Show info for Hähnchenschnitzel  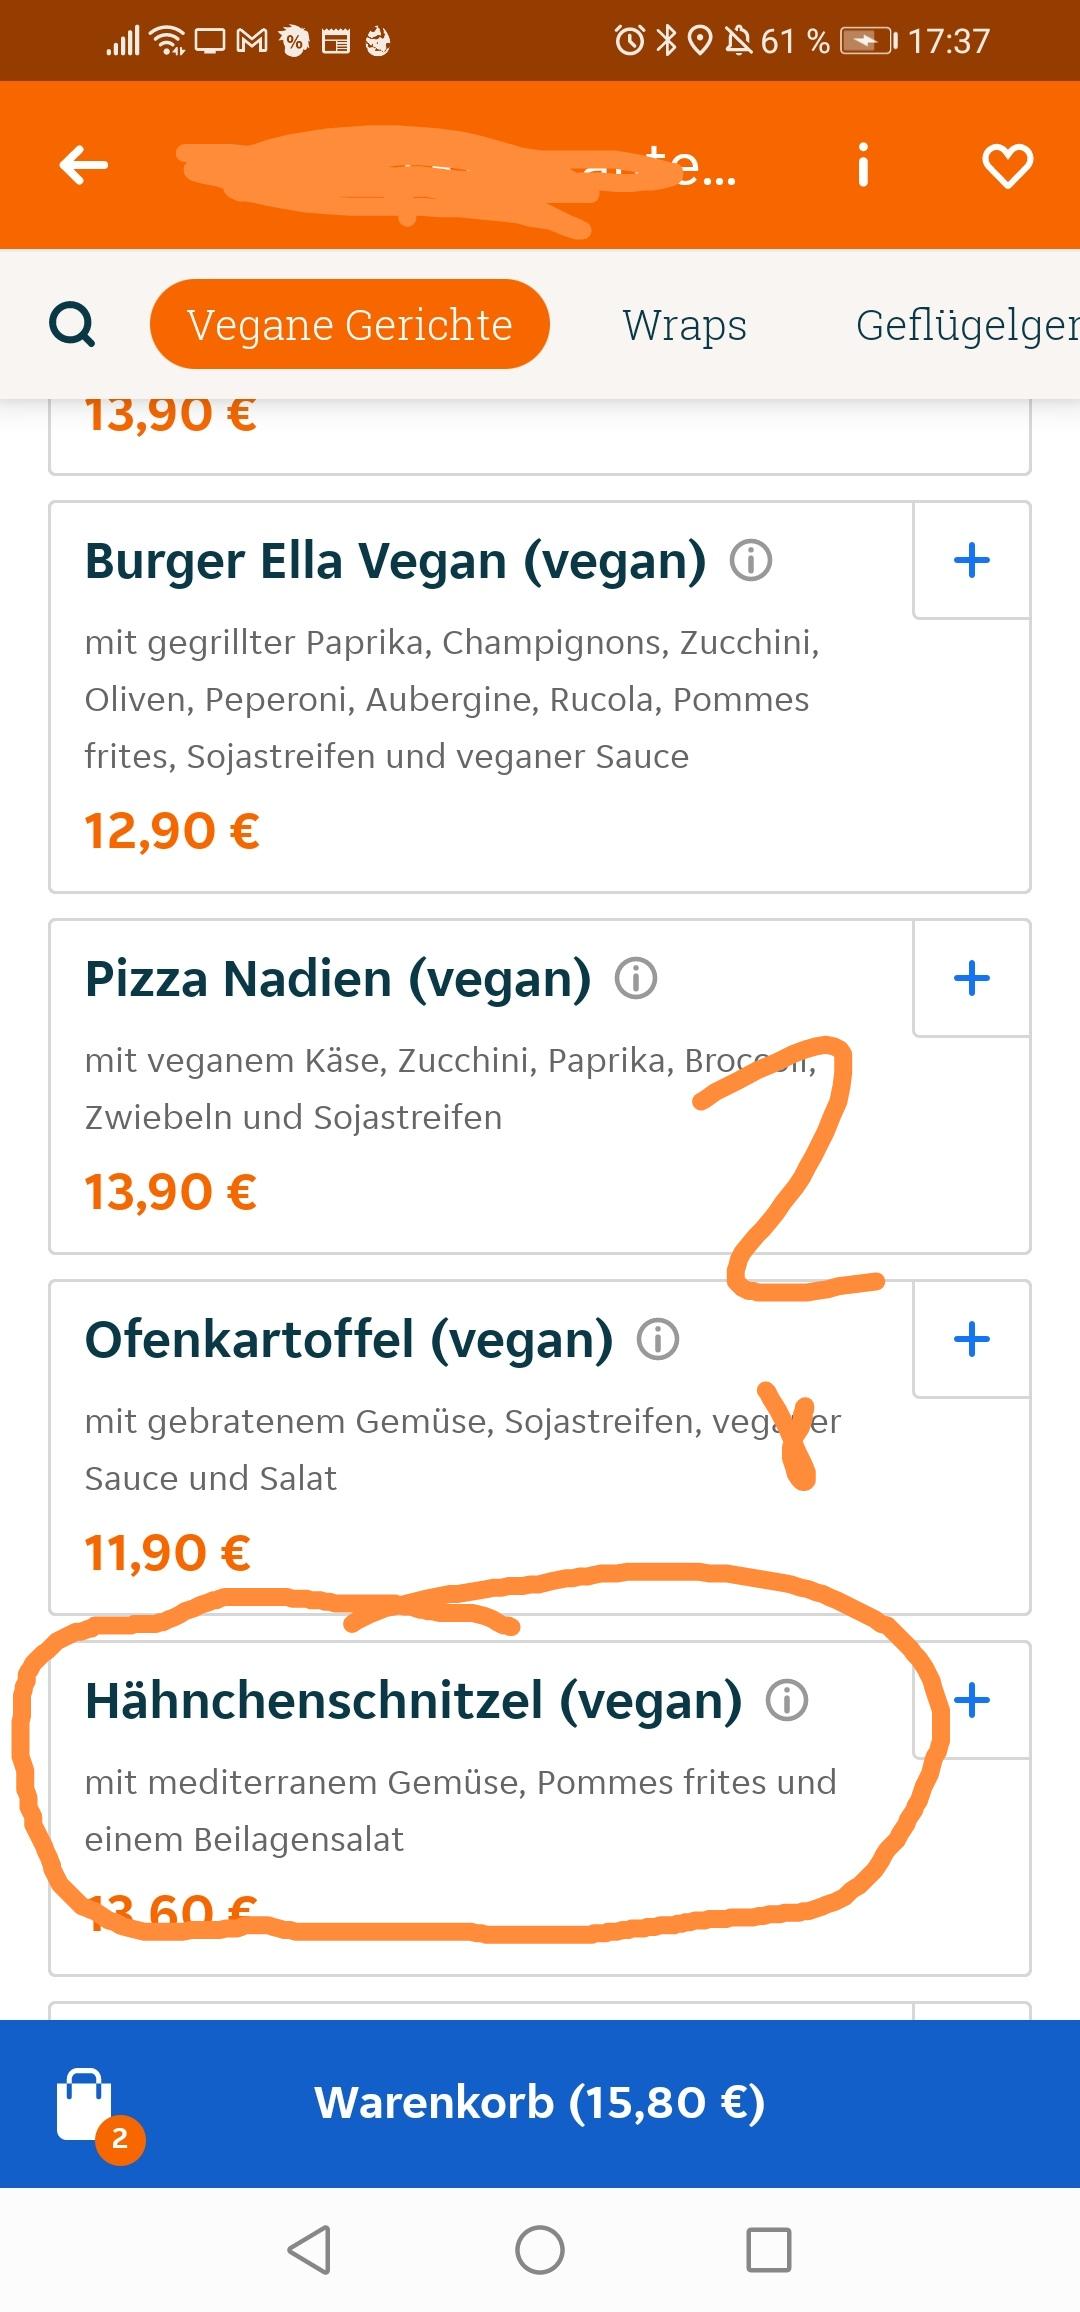(787, 1701)
